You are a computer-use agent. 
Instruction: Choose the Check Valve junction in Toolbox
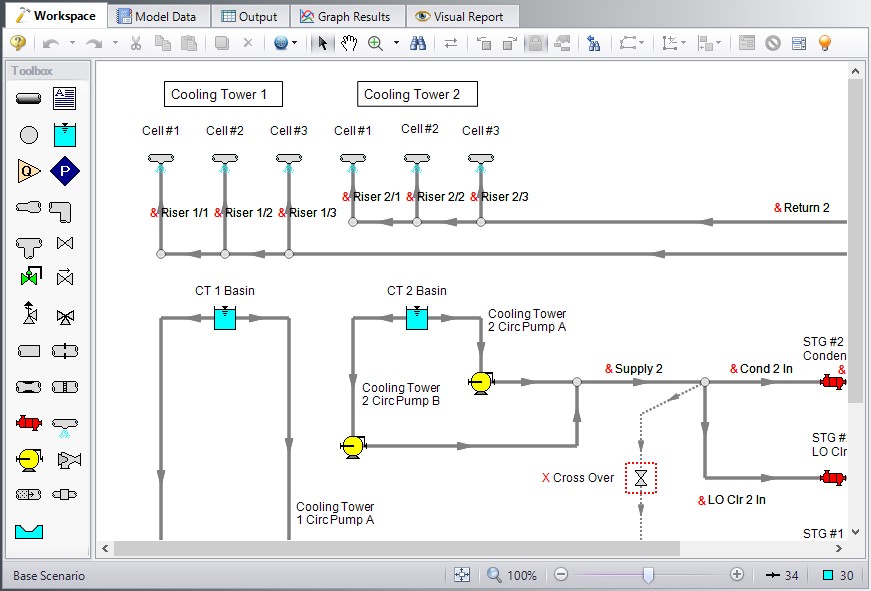click(65, 277)
